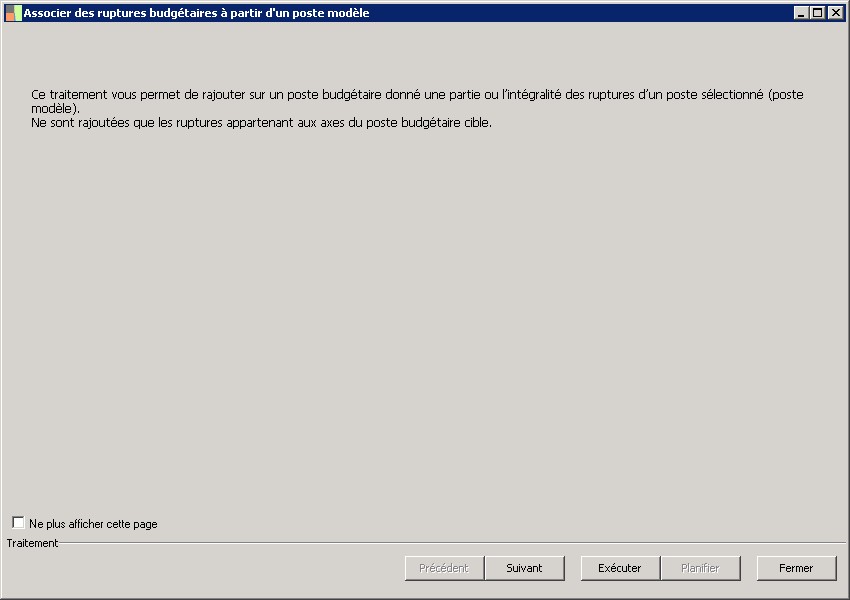The height and width of the screenshot is (600, 850).
Task: Click the application icon in the title bar
Action: 13,13
